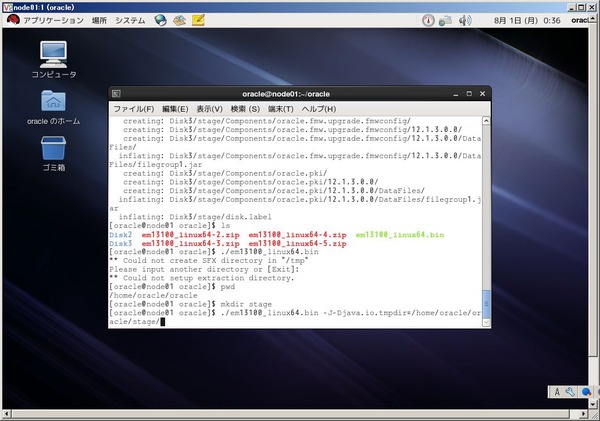600x421 pixels.
Task: Click the update notifier clock icon
Action: 428,20
